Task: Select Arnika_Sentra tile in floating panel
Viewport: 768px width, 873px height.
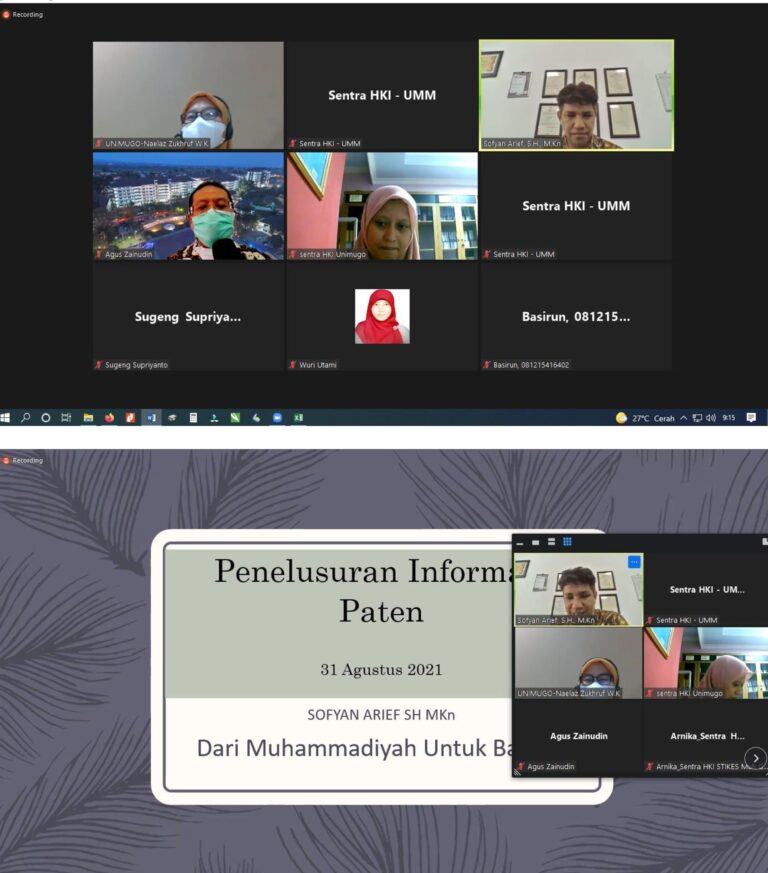Action: click(706, 737)
